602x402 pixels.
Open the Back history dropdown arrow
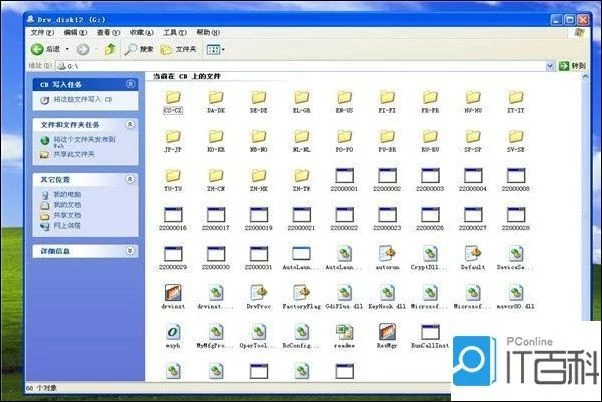pyautogui.click(x=67, y=49)
